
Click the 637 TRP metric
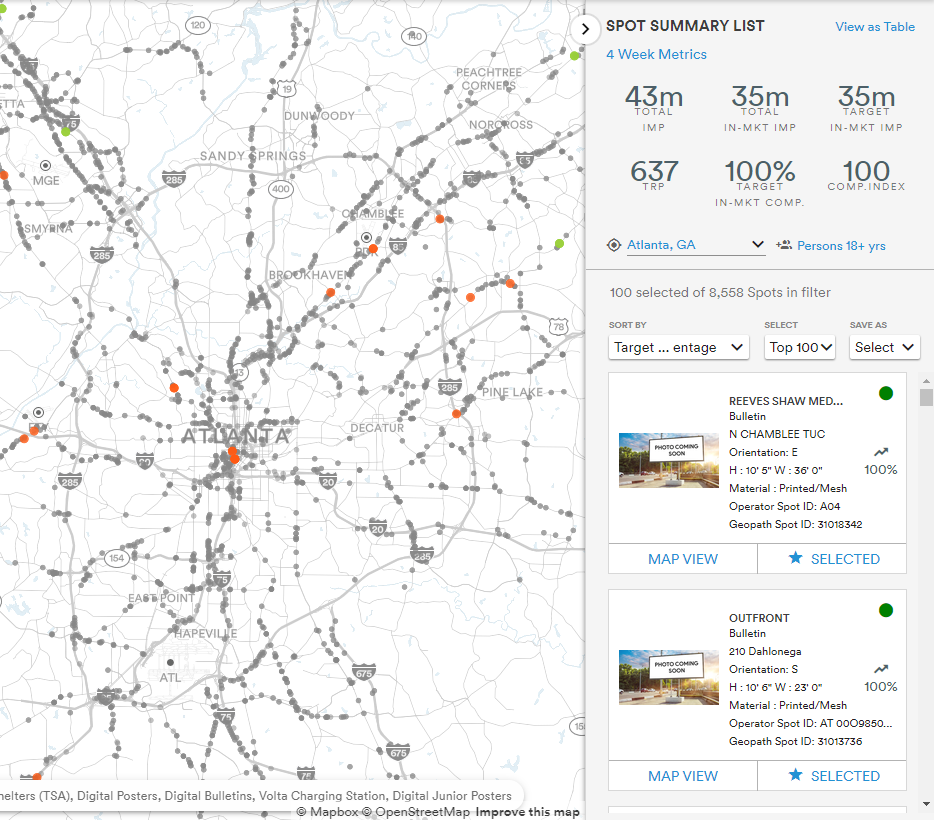(654, 174)
